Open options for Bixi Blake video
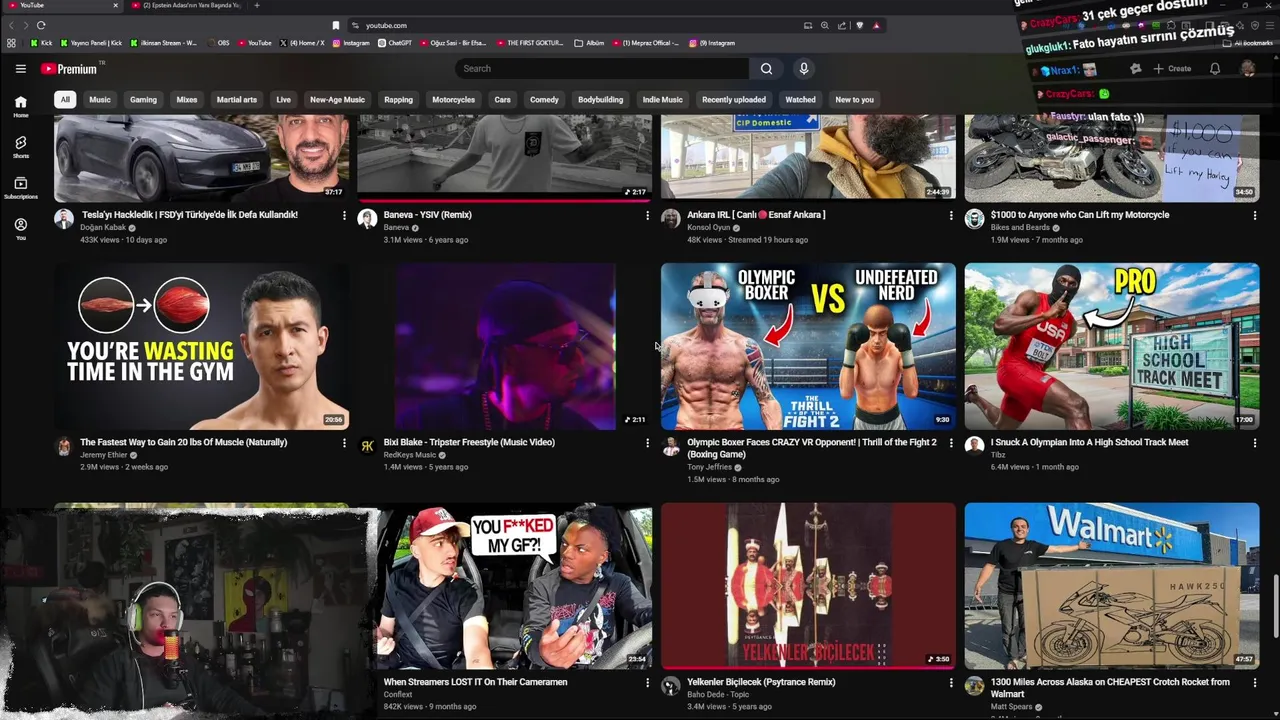1280x720 pixels. [x=647, y=442]
